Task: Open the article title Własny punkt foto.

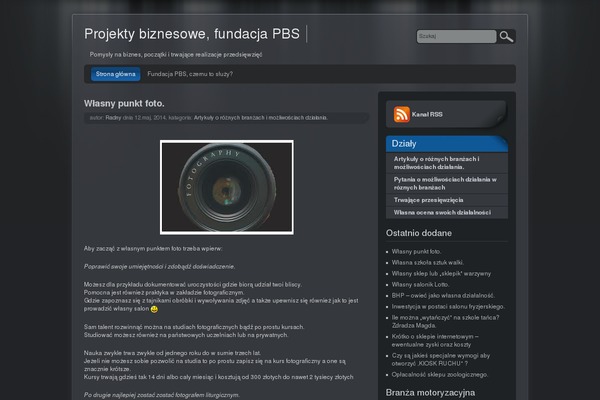Action: click(x=124, y=103)
